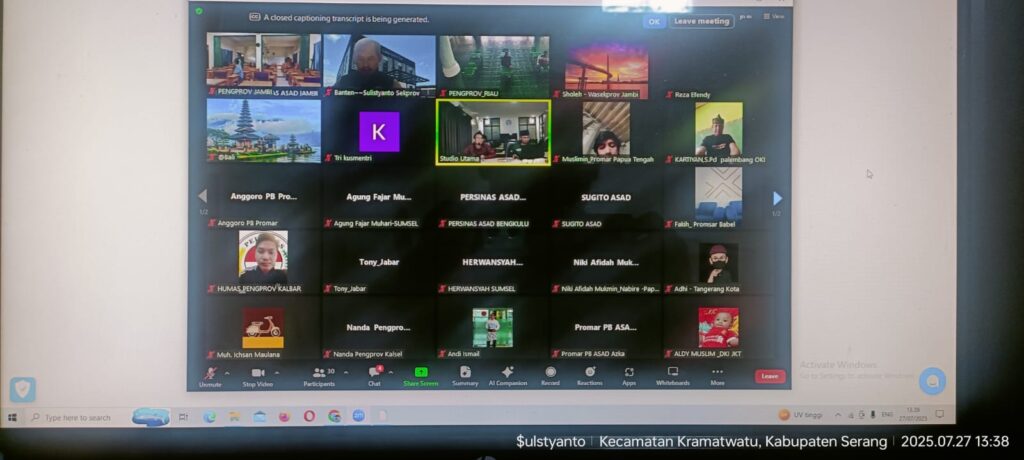Expand video options arrow beside Stop Video
This screenshot has height=460, width=1024.
click(x=278, y=372)
